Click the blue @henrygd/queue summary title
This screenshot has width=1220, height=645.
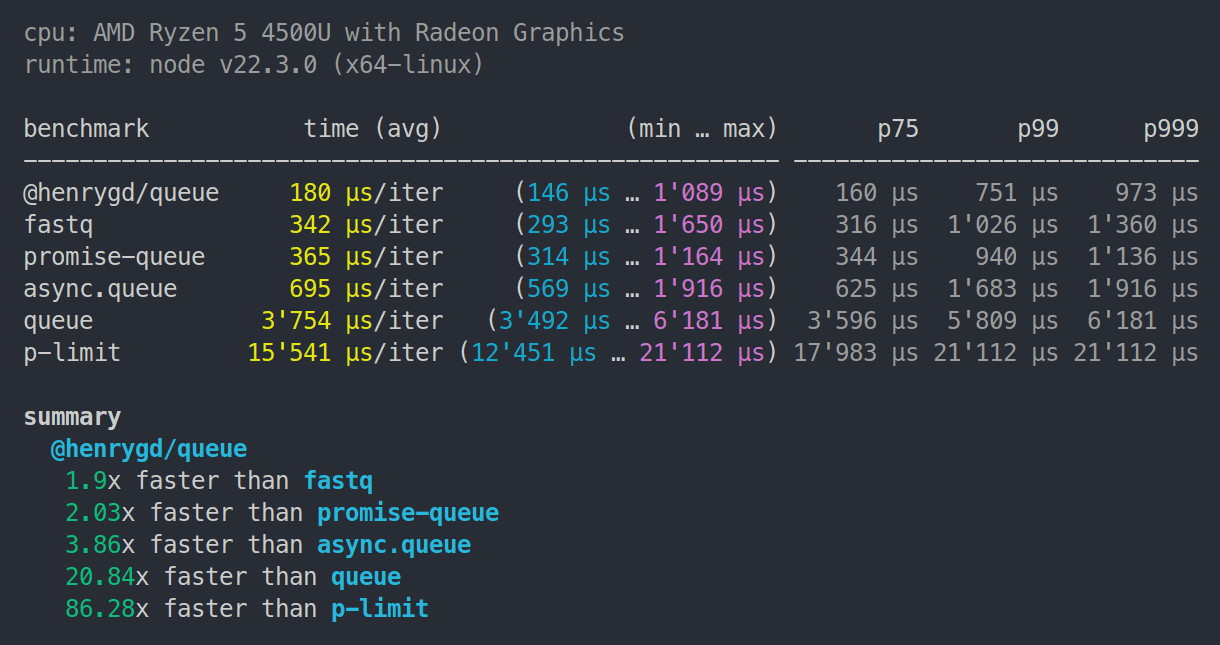(149, 449)
